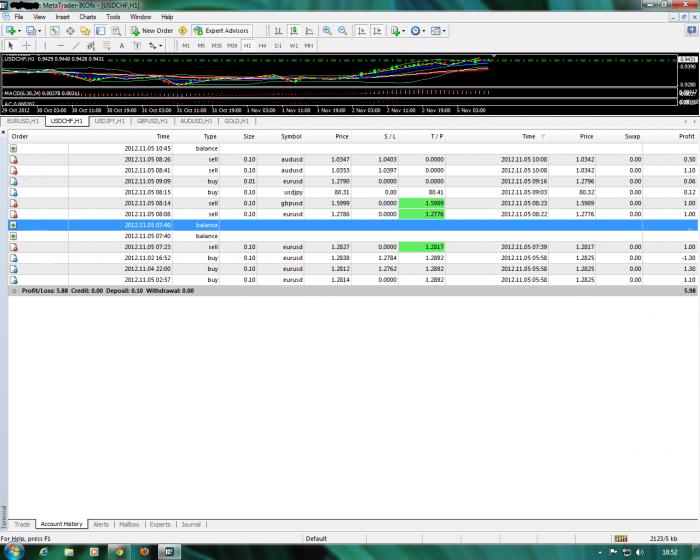The width and height of the screenshot is (700, 560).
Task: Toggle the H4 timeframe
Action: point(262,46)
